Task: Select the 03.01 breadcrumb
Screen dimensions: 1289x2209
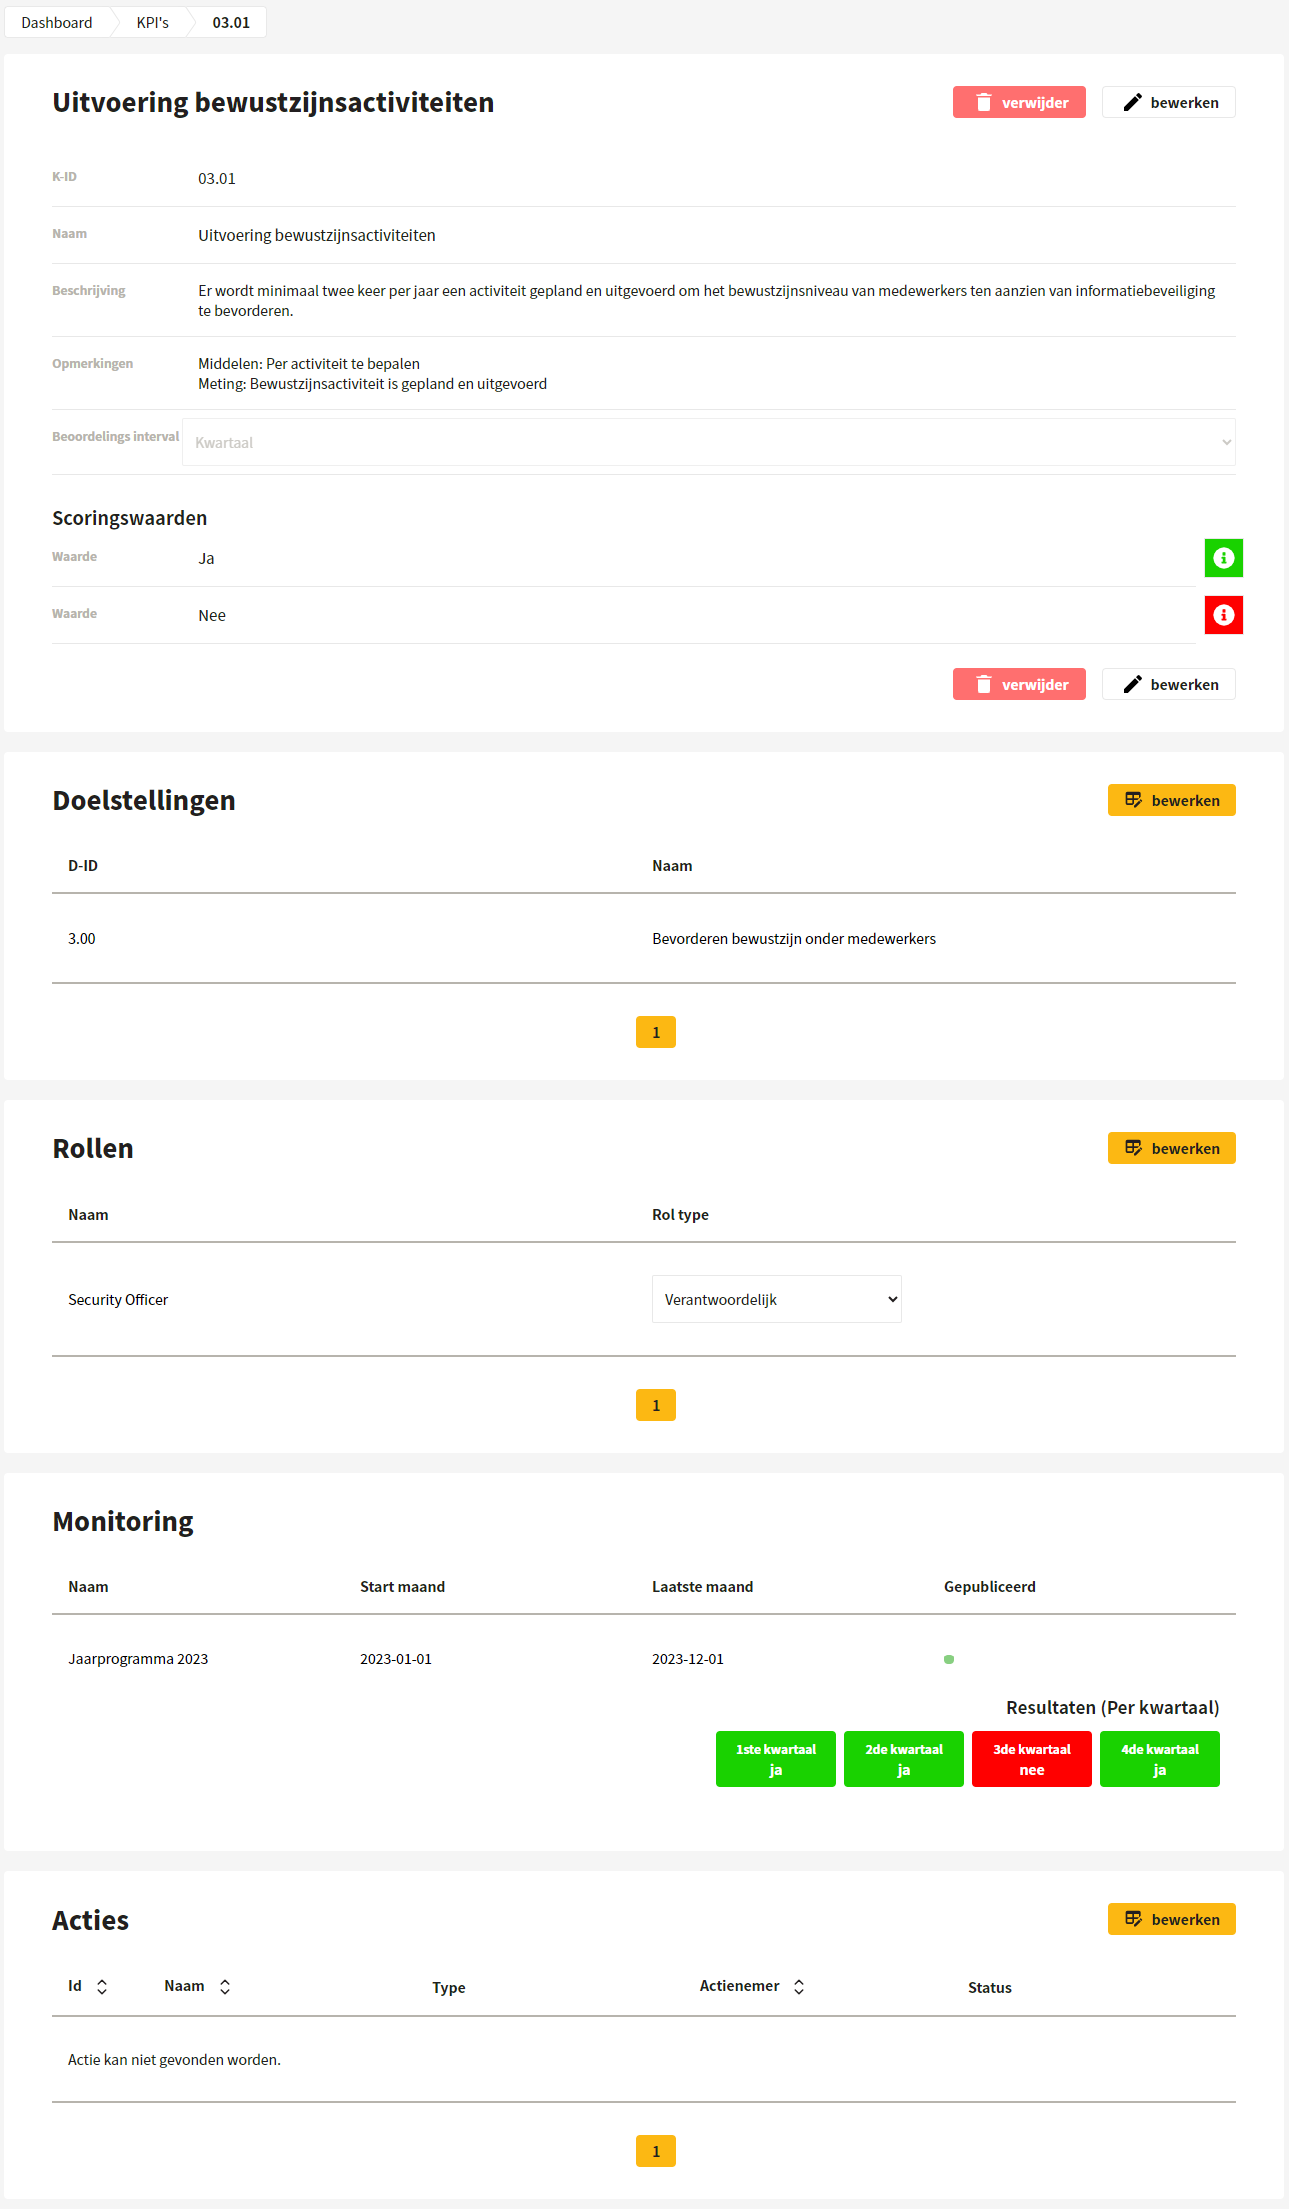Action: point(231,22)
